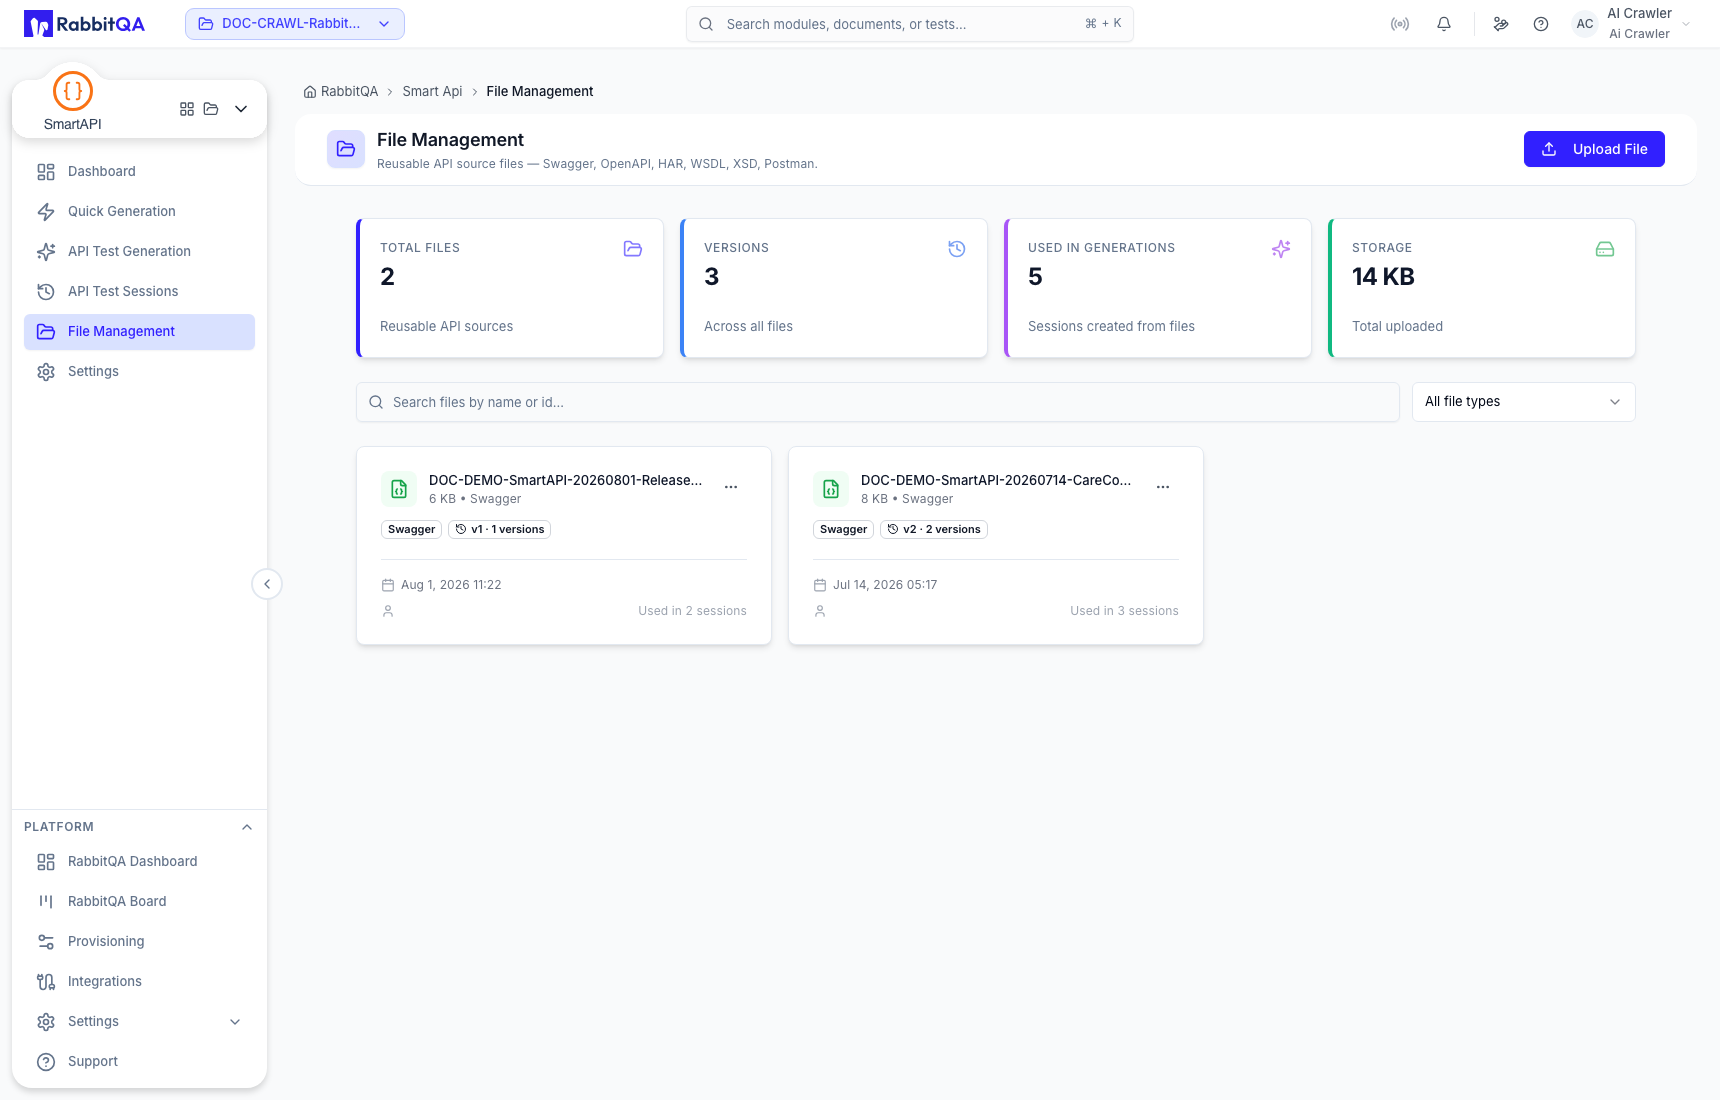Click the v2 · 2 versions badge
Image resolution: width=1720 pixels, height=1100 pixels.
click(934, 530)
